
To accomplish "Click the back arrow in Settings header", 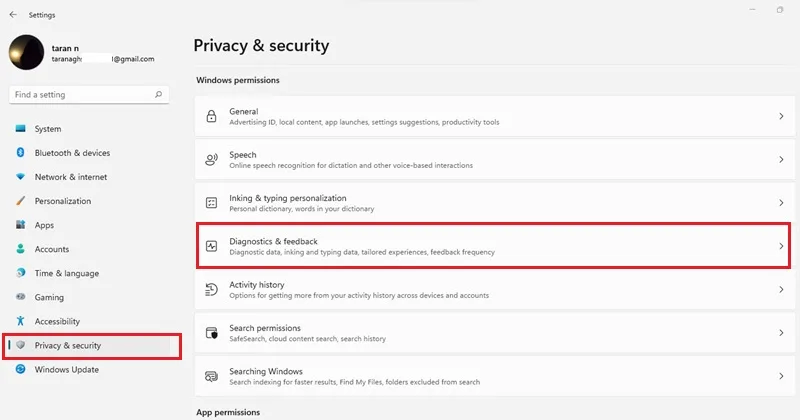I will [x=13, y=15].
